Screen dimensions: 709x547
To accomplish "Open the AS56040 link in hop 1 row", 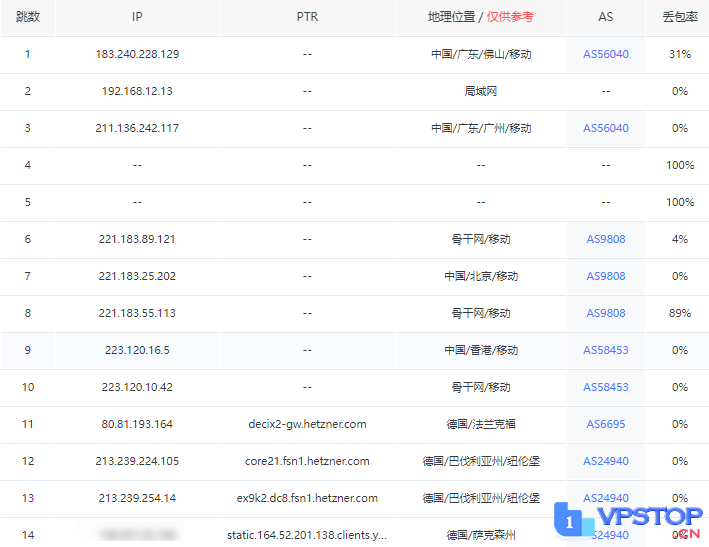I will click(605, 54).
